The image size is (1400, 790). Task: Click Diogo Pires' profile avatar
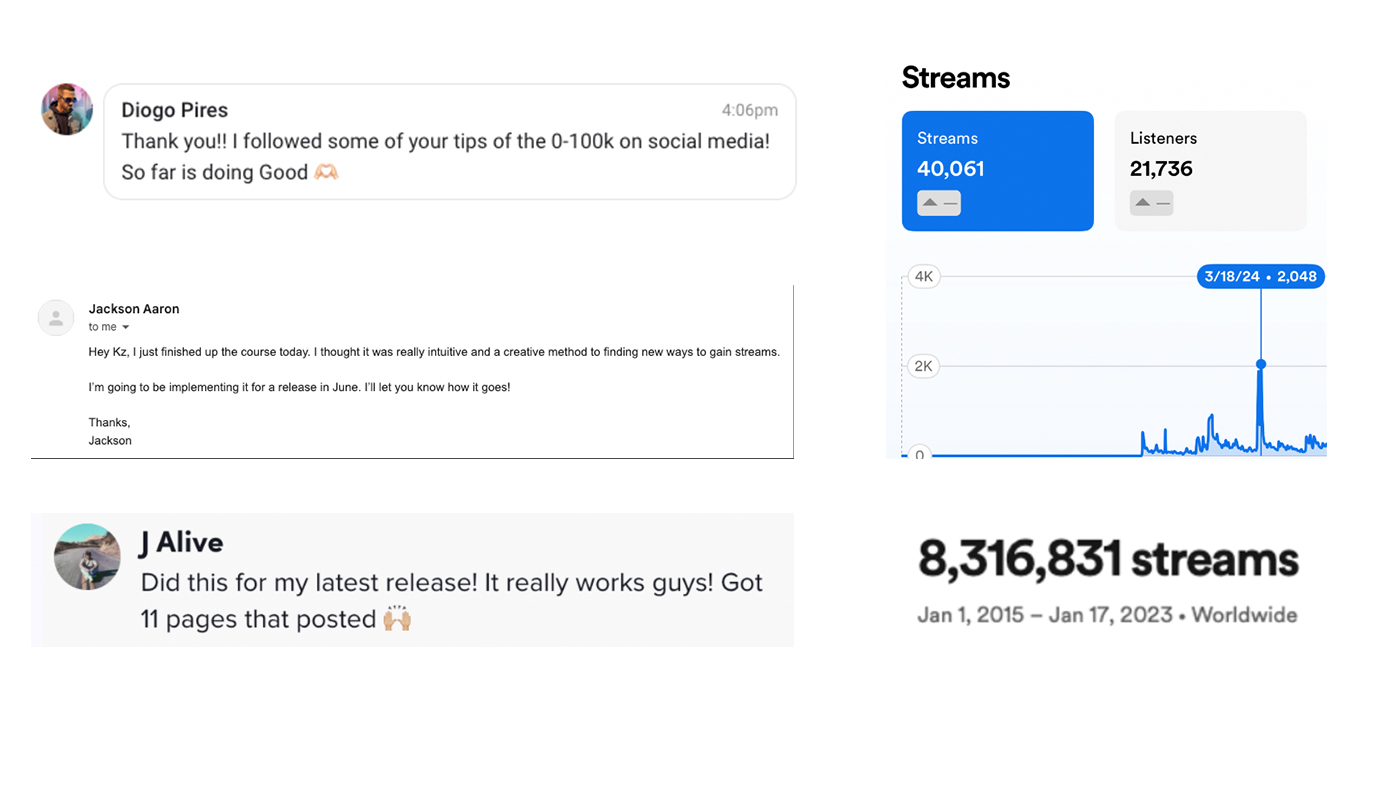(x=67, y=109)
